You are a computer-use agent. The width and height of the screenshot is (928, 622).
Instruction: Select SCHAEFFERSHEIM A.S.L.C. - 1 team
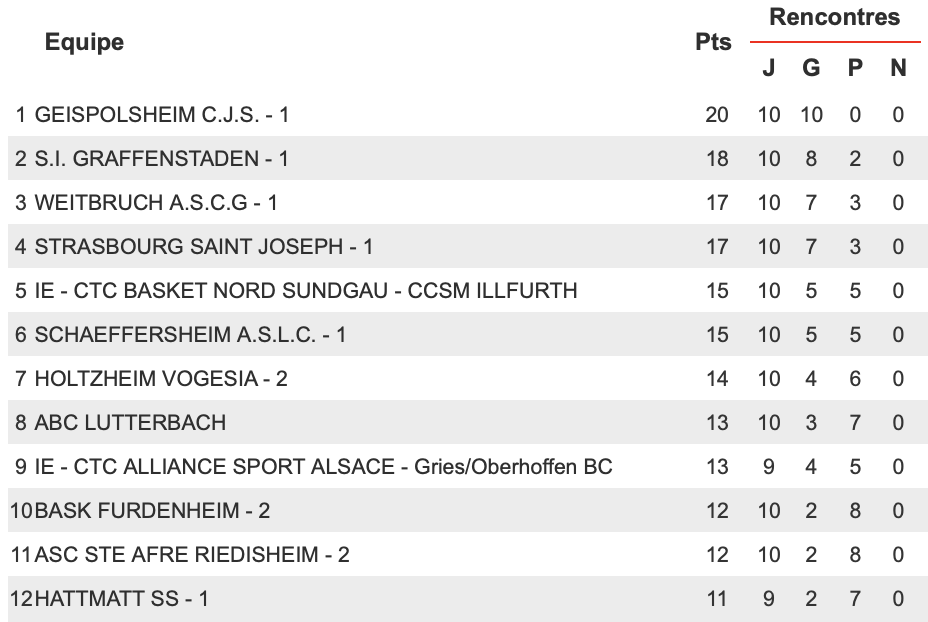190,334
